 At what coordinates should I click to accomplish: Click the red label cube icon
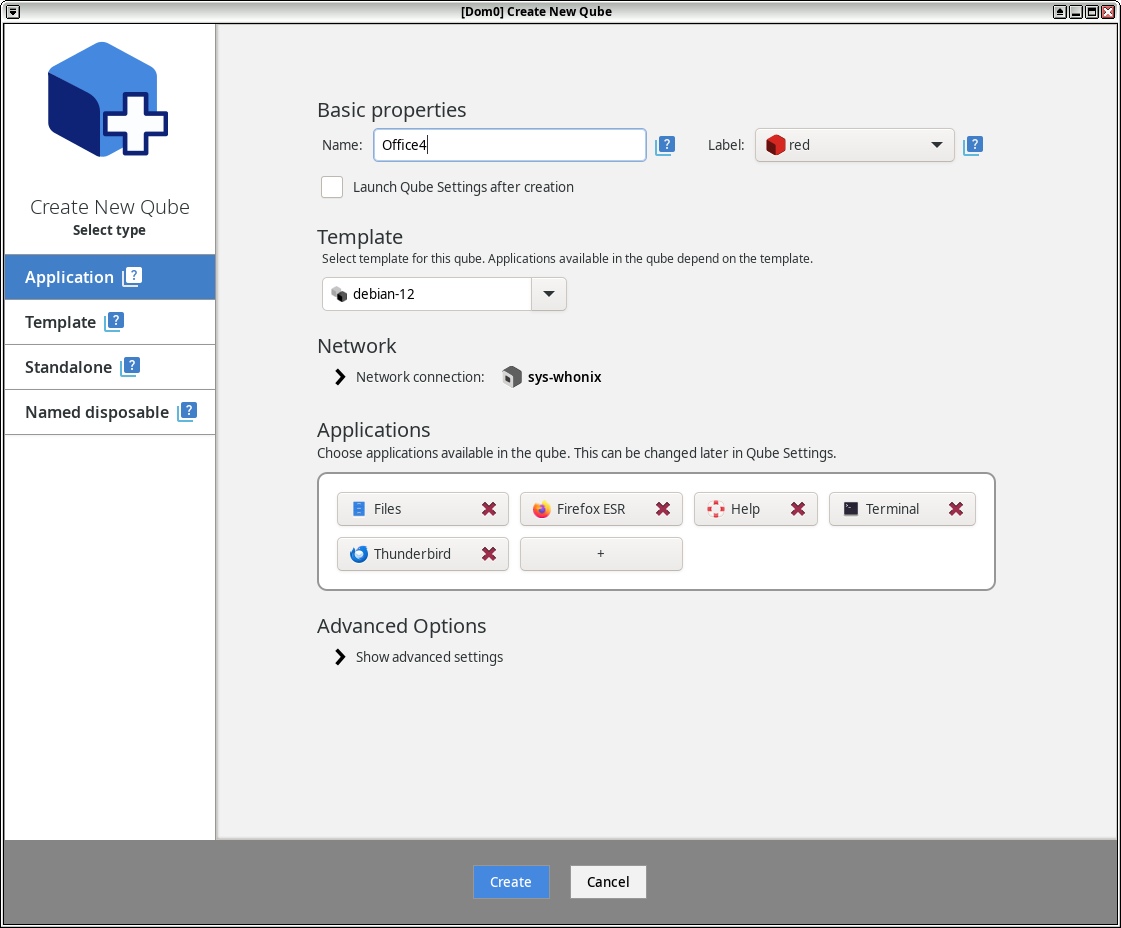pyautogui.click(x=776, y=145)
